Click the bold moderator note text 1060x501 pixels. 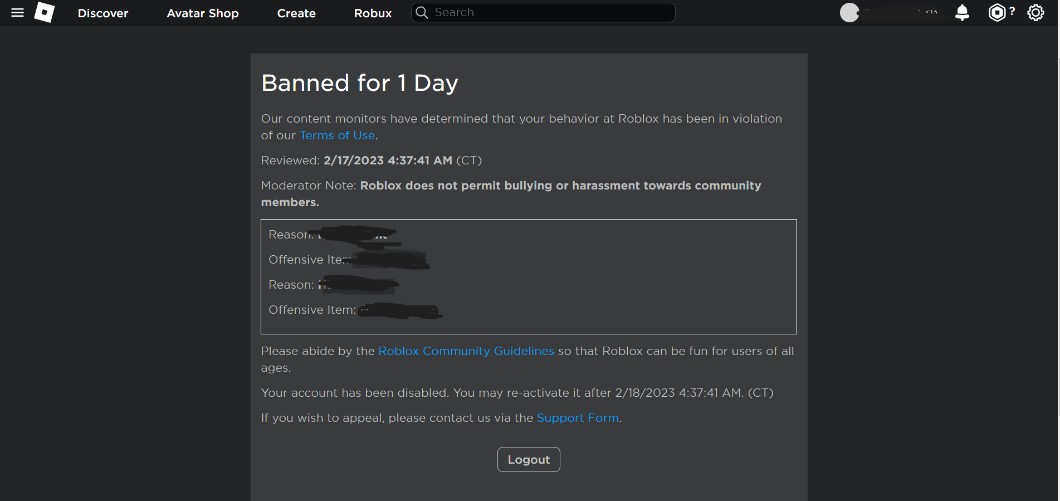click(x=560, y=186)
